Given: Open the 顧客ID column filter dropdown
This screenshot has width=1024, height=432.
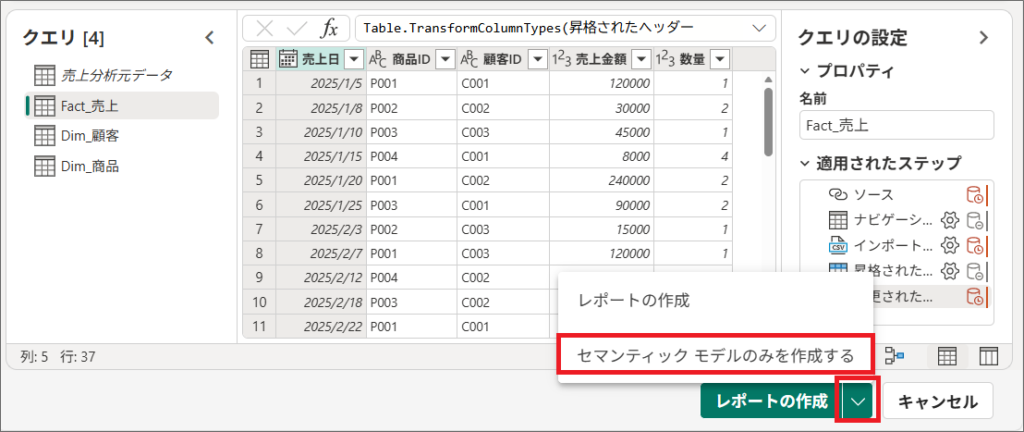Looking at the screenshot, I should (537, 59).
